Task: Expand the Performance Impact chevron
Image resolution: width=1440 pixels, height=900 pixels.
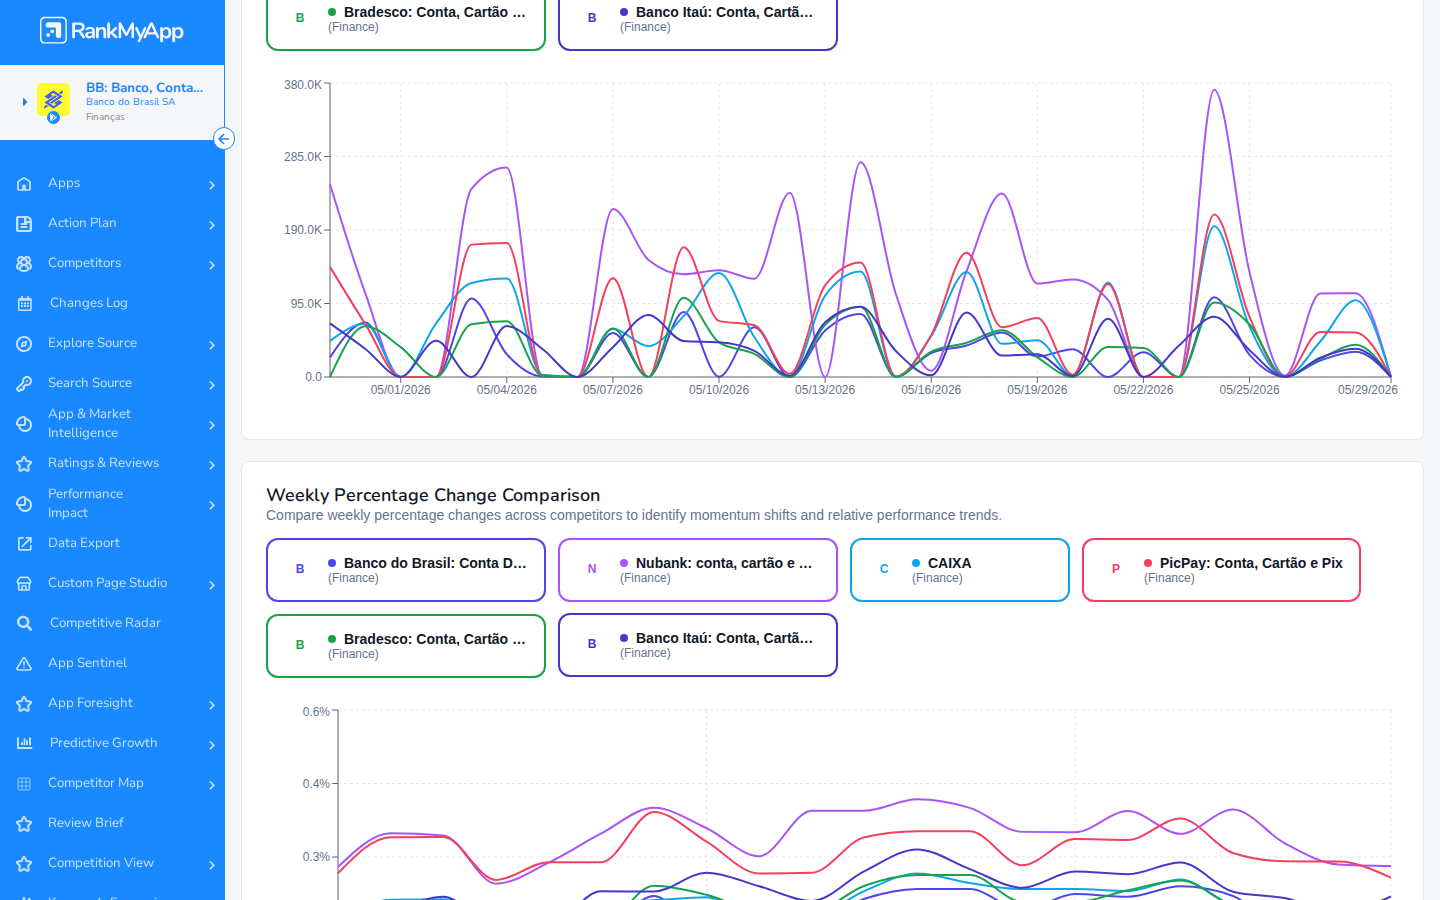Action: click(x=212, y=505)
